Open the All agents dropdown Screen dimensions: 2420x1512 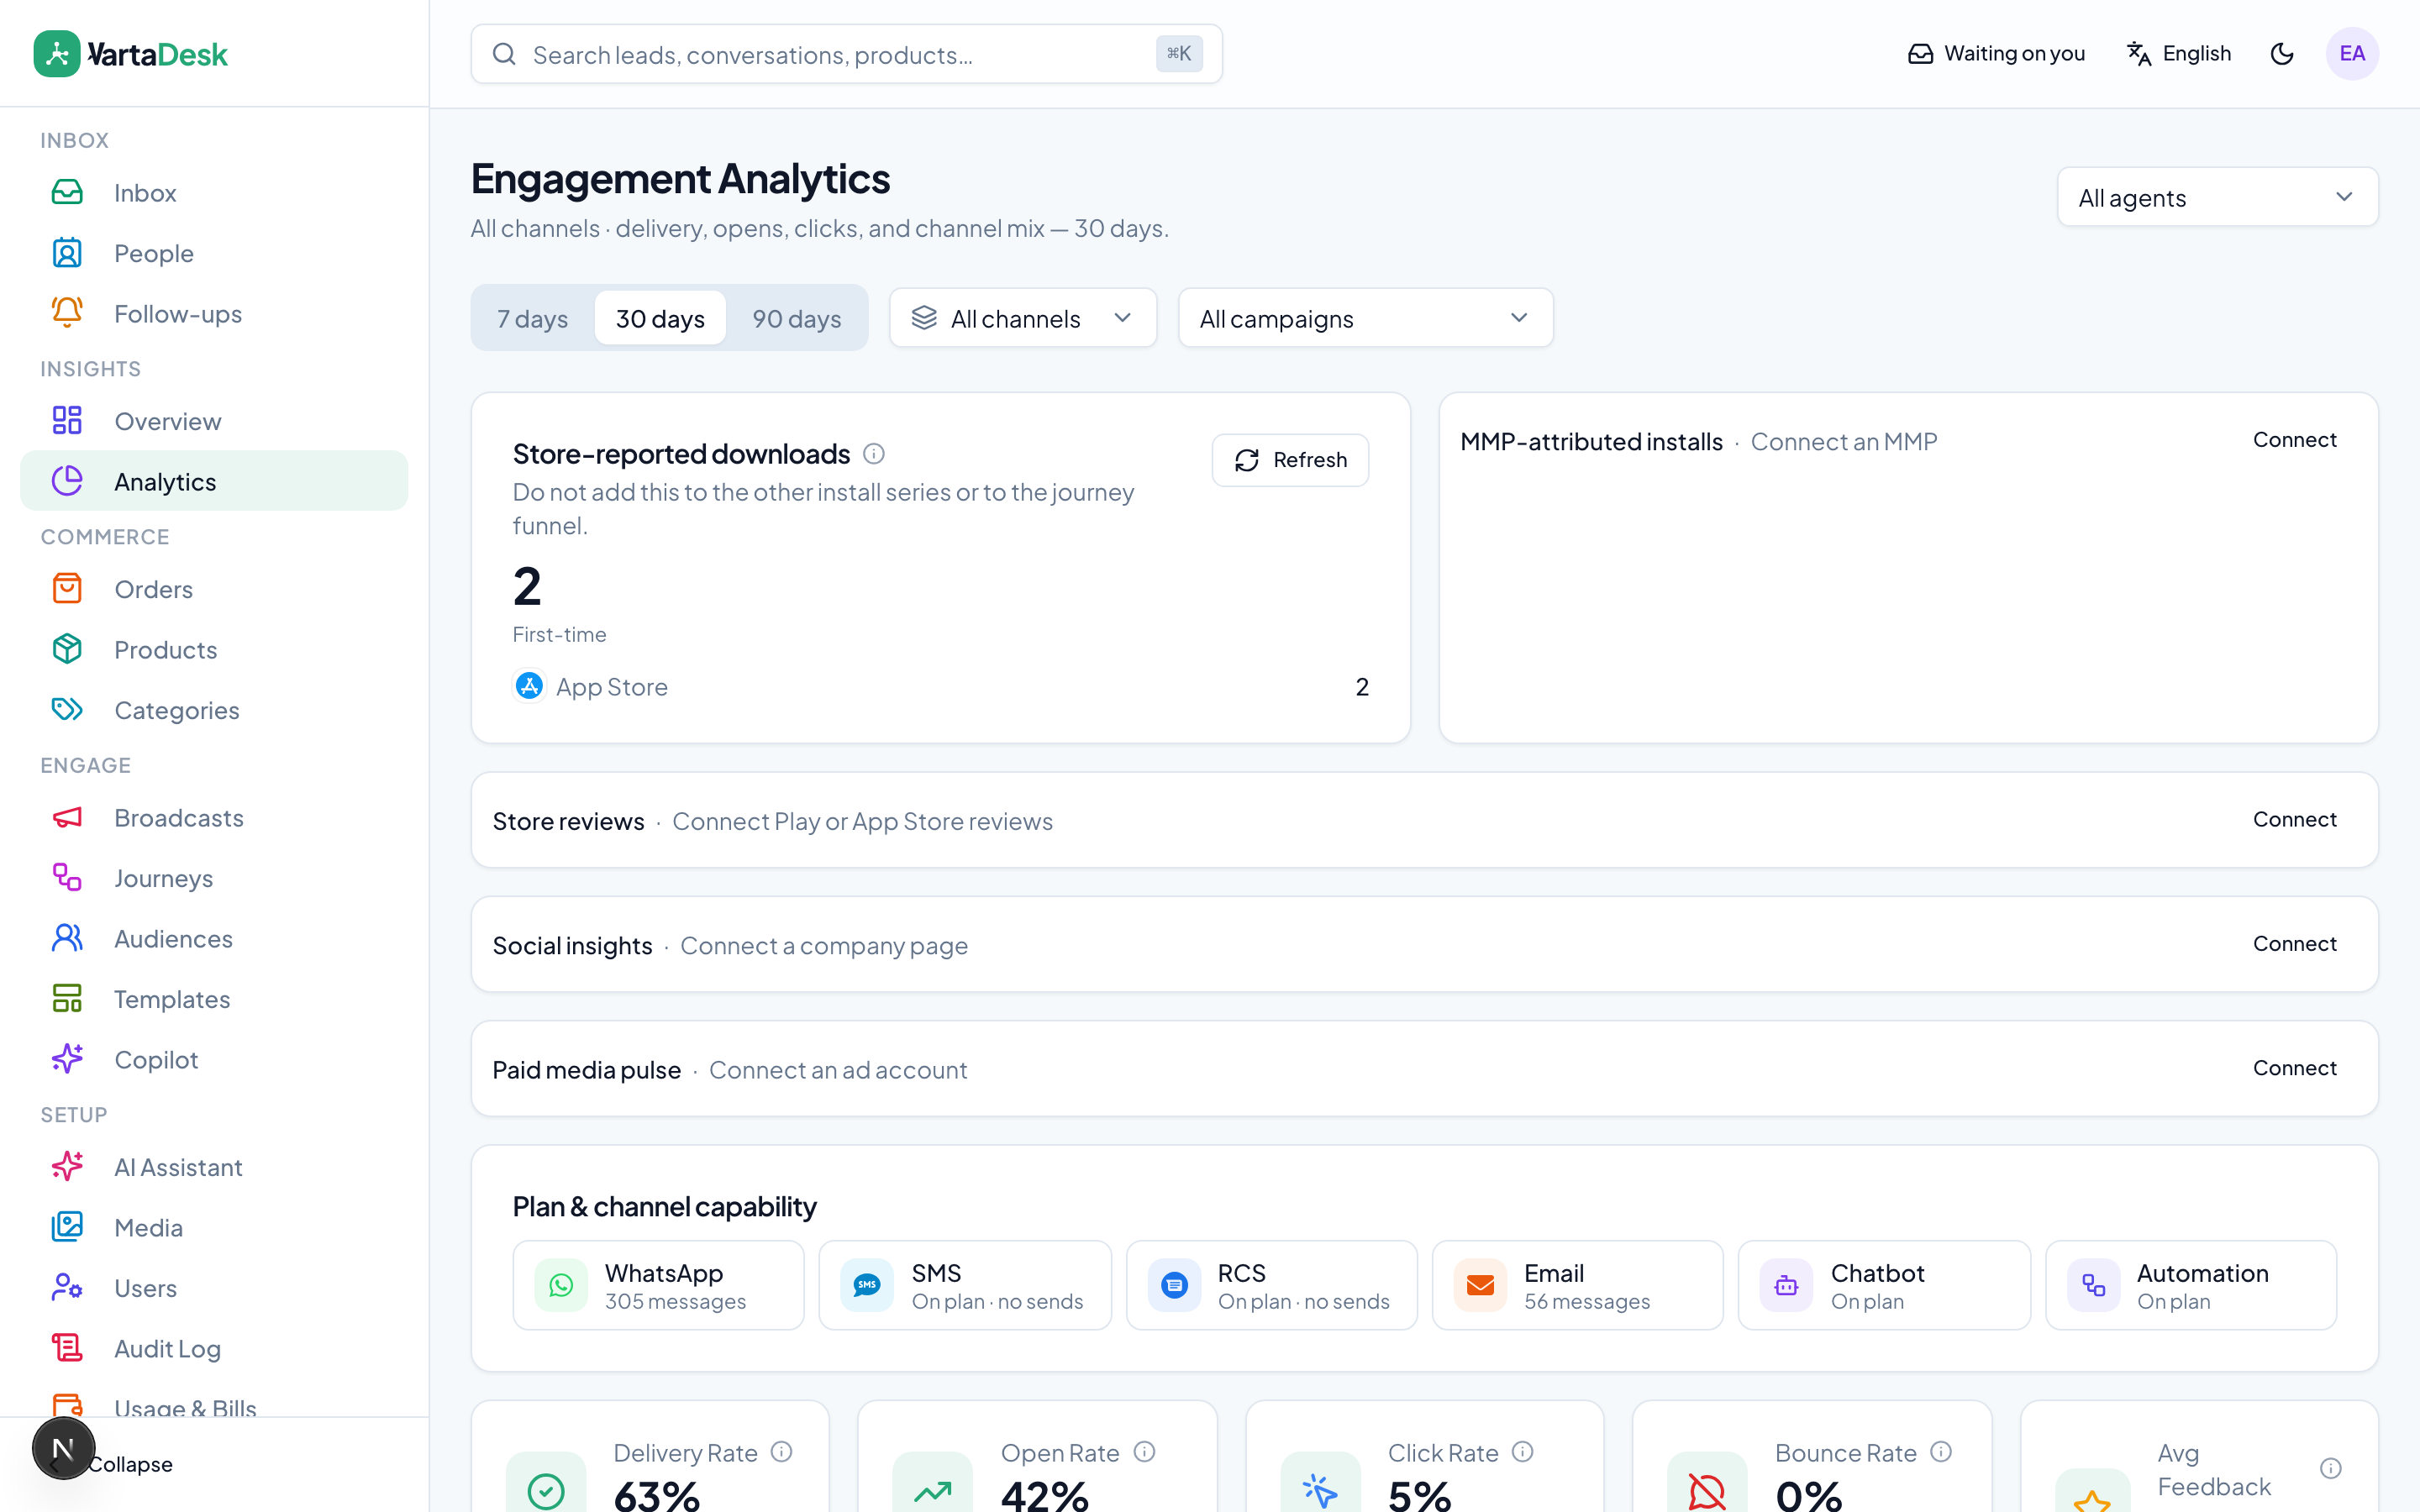[x=2217, y=197]
